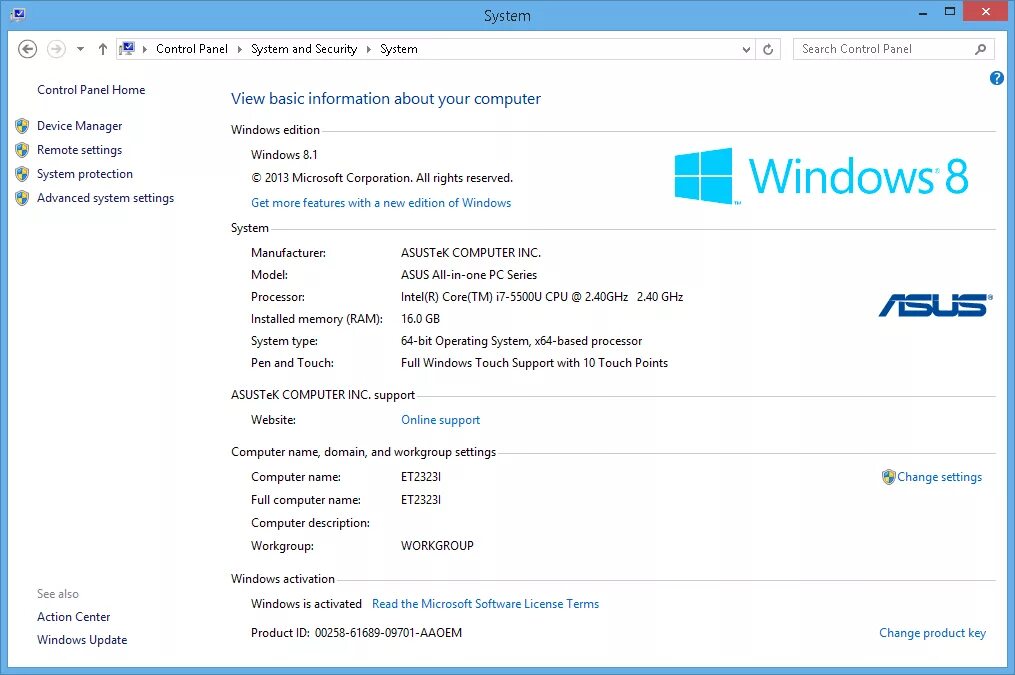Click the Windows 8.1 edition text

pos(284,155)
